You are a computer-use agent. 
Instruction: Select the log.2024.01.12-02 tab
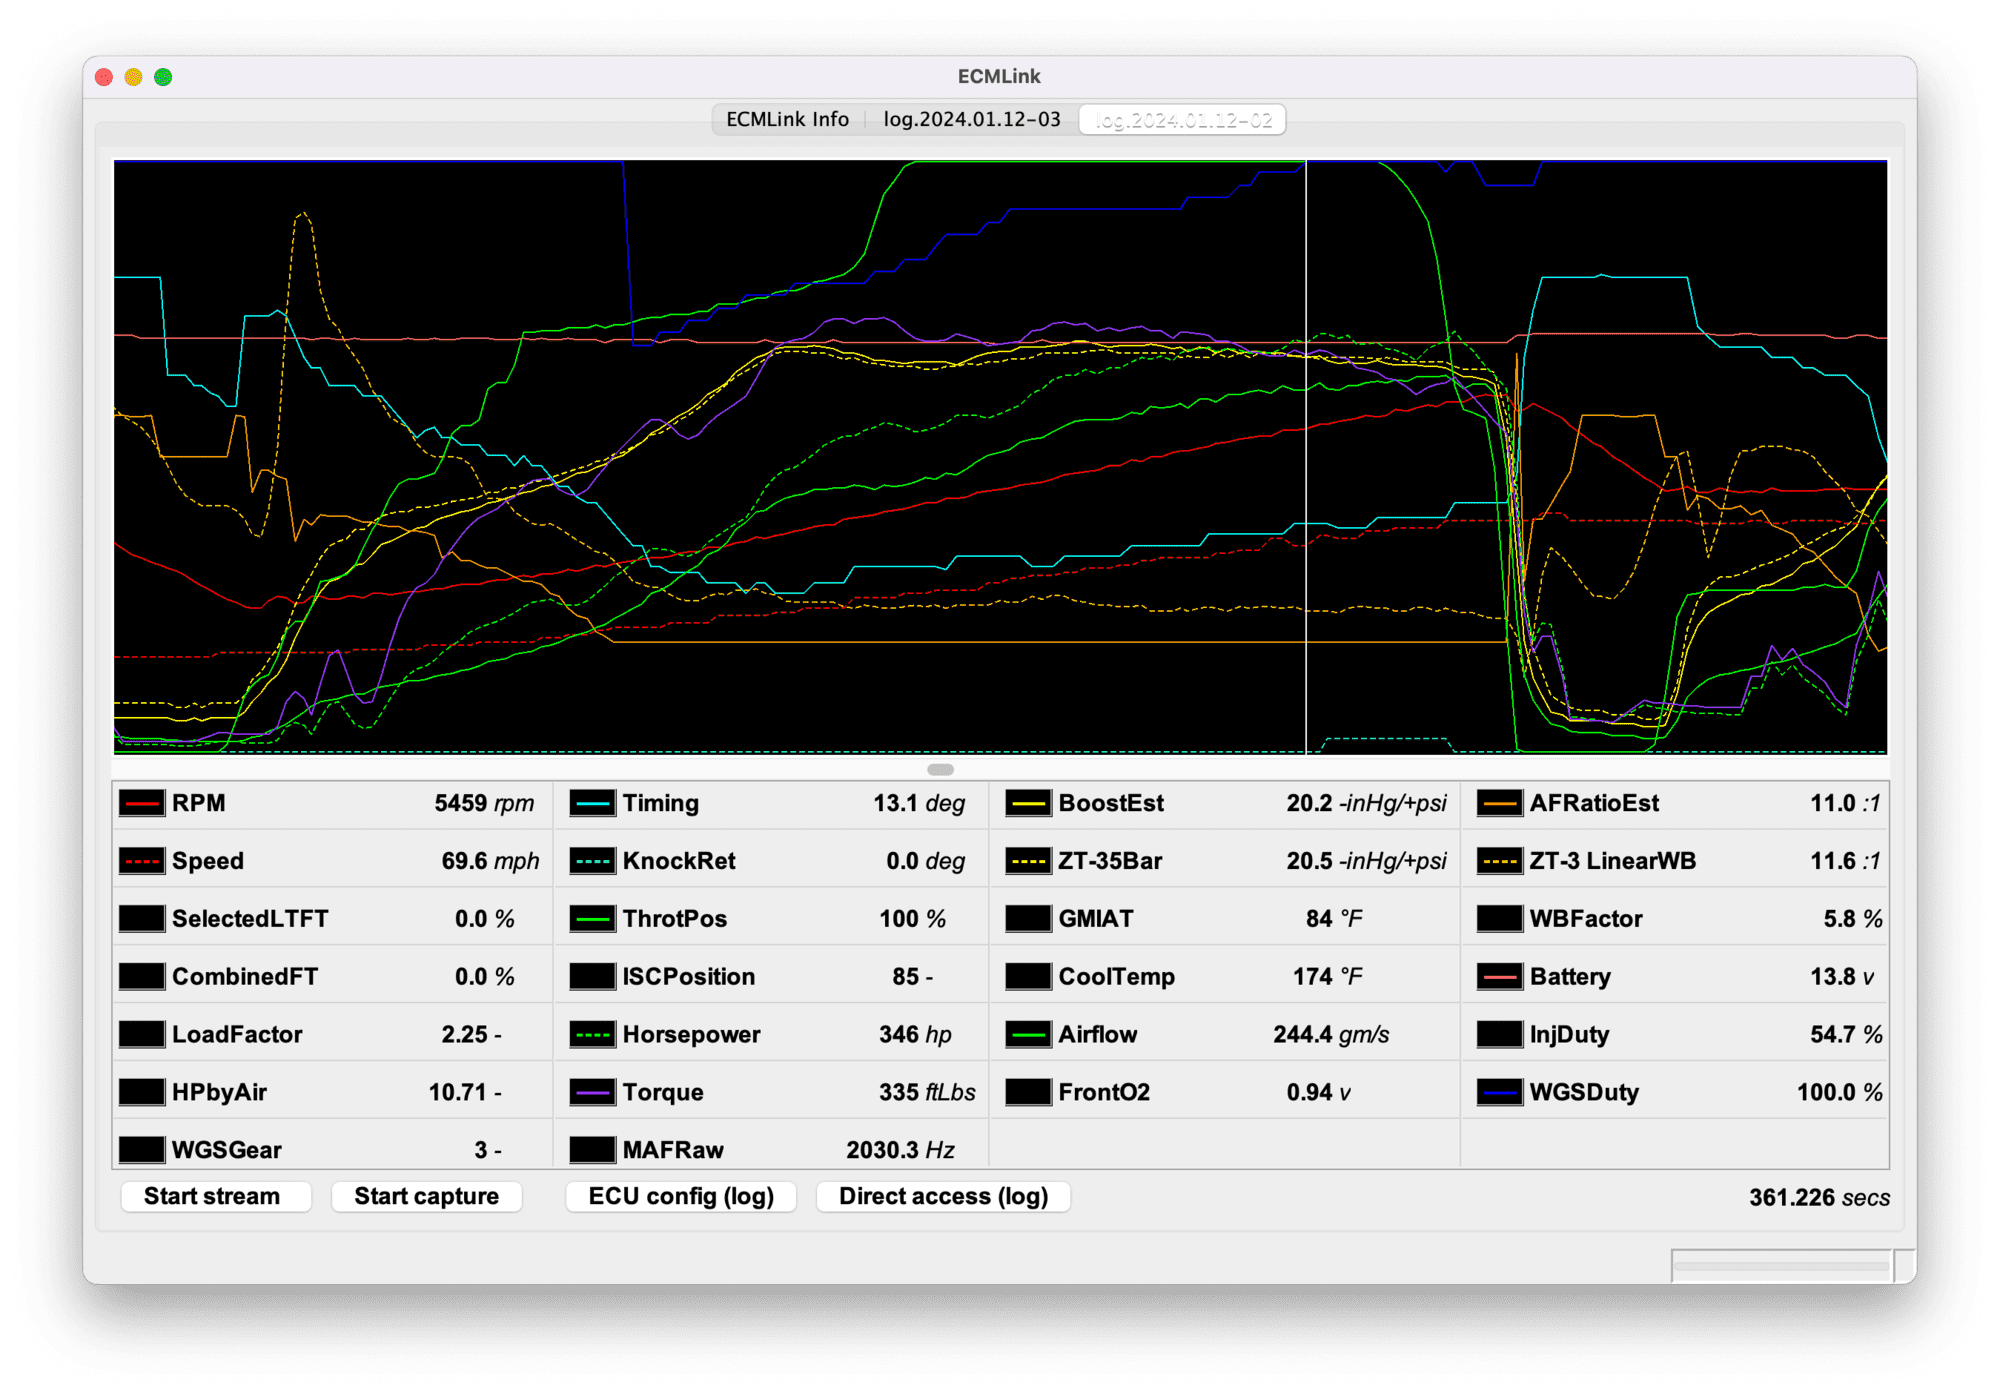click(x=1183, y=120)
